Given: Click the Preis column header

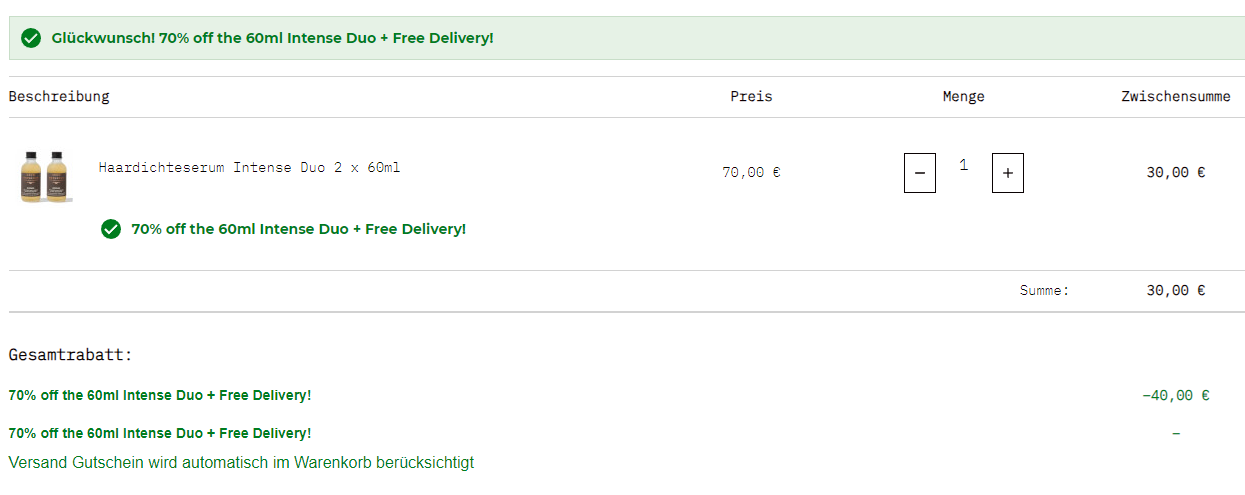Looking at the screenshot, I should click(x=751, y=97).
